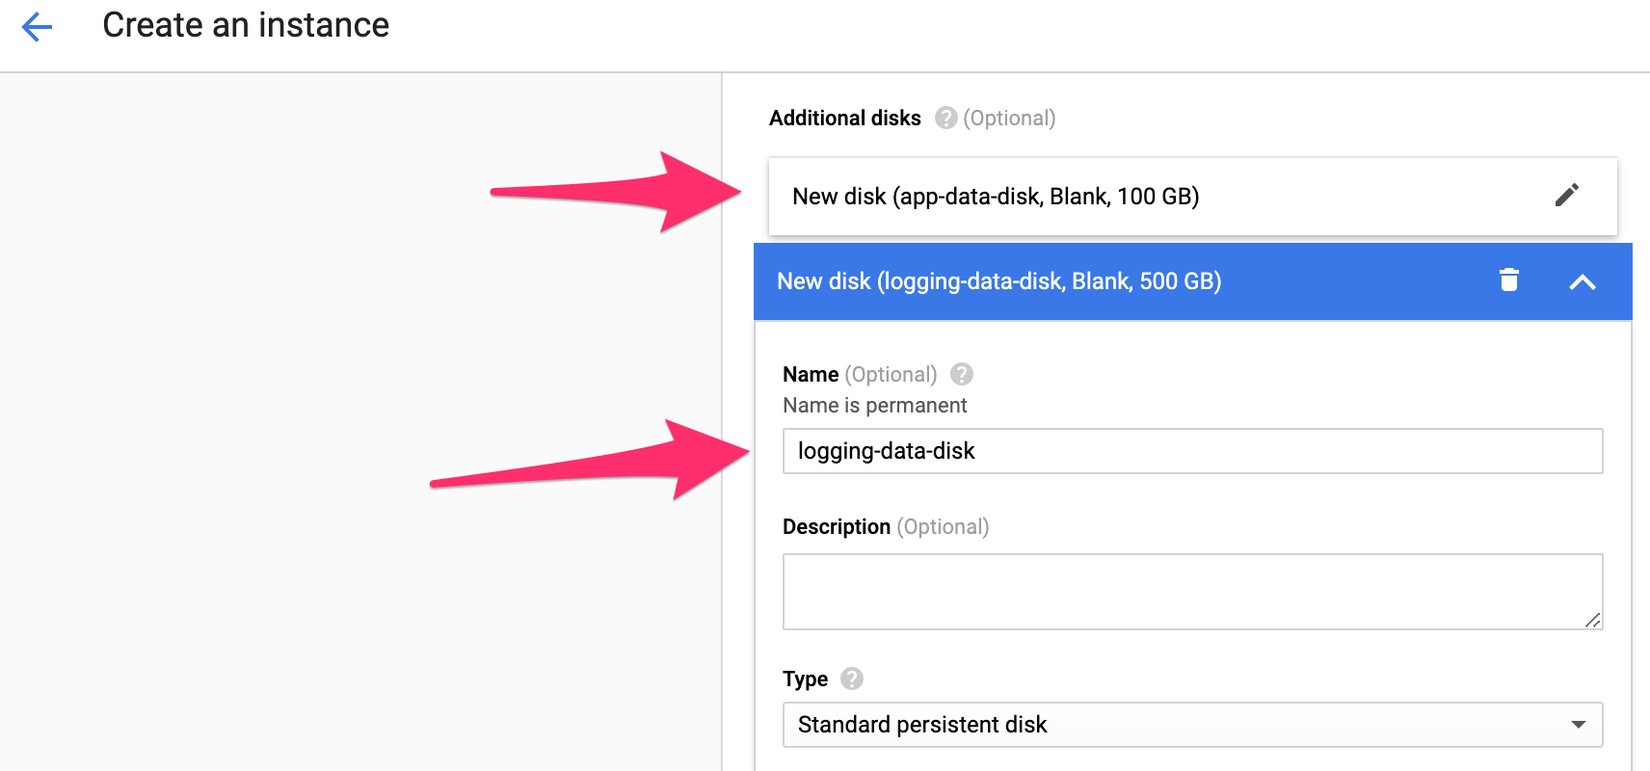Screen dimensions: 1650x771
Task: Click the back arrow beside Create an instance
Action: pyautogui.click(x=37, y=27)
